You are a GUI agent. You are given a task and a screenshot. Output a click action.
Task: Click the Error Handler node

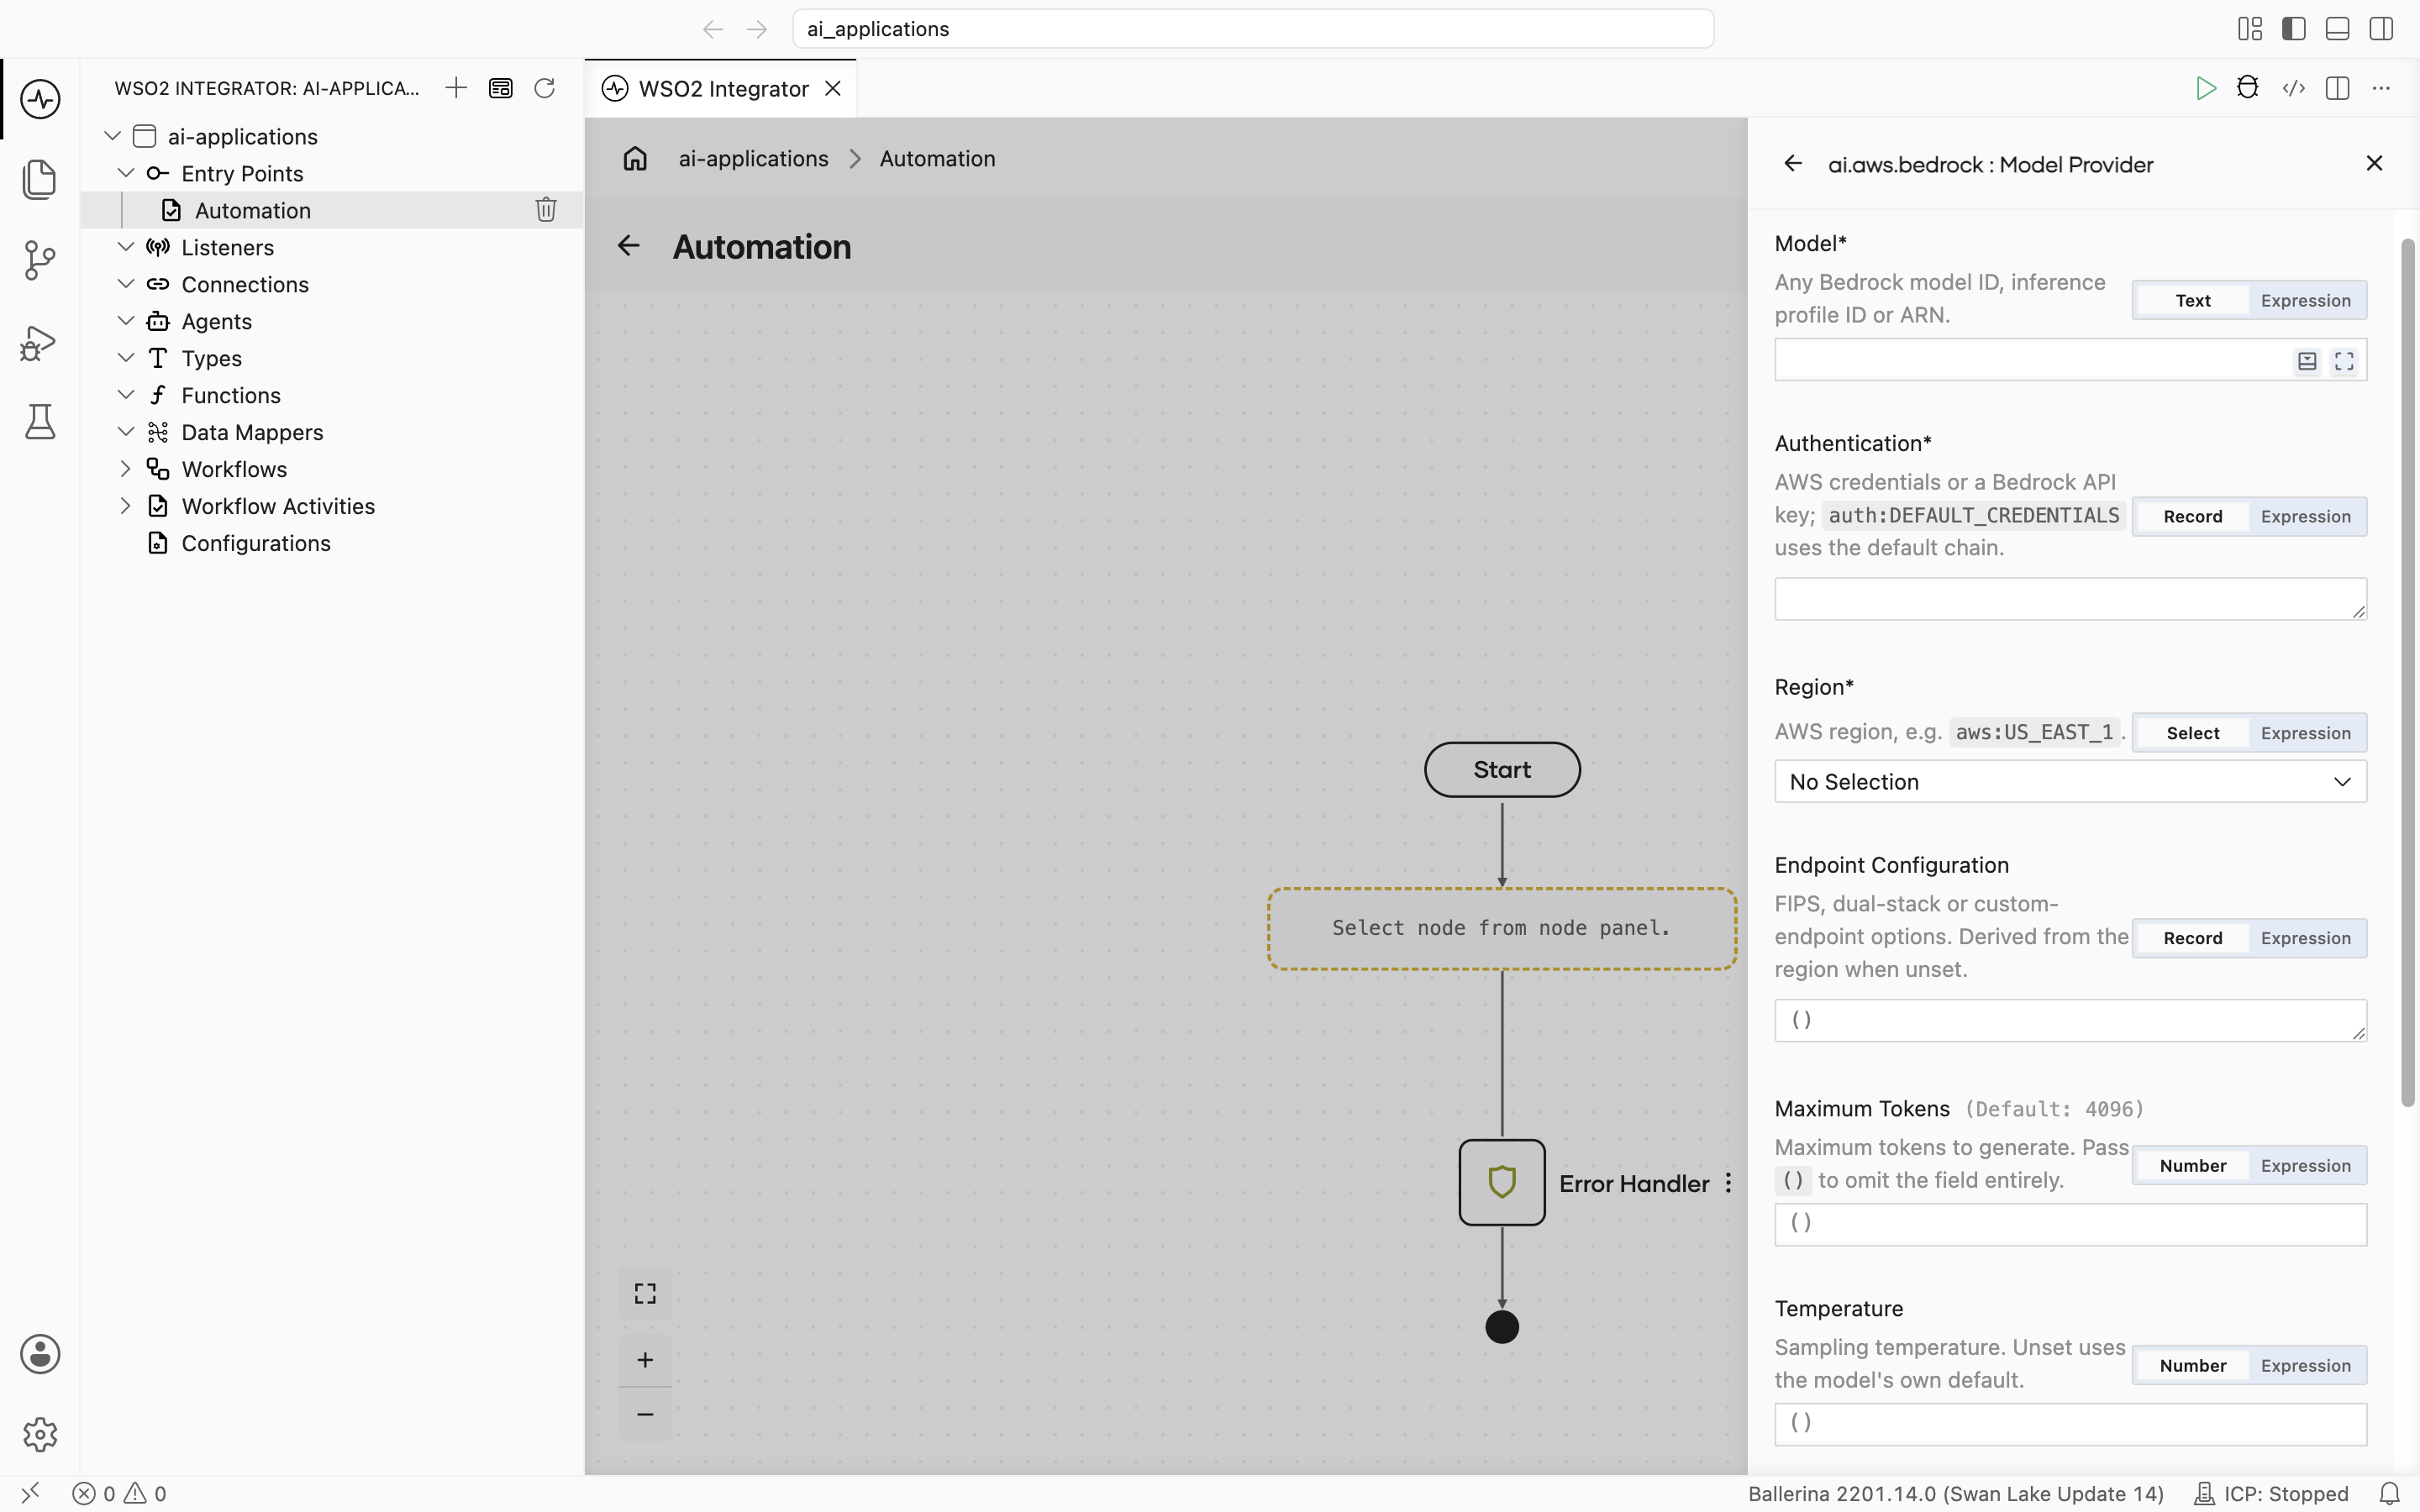click(1501, 1182)
